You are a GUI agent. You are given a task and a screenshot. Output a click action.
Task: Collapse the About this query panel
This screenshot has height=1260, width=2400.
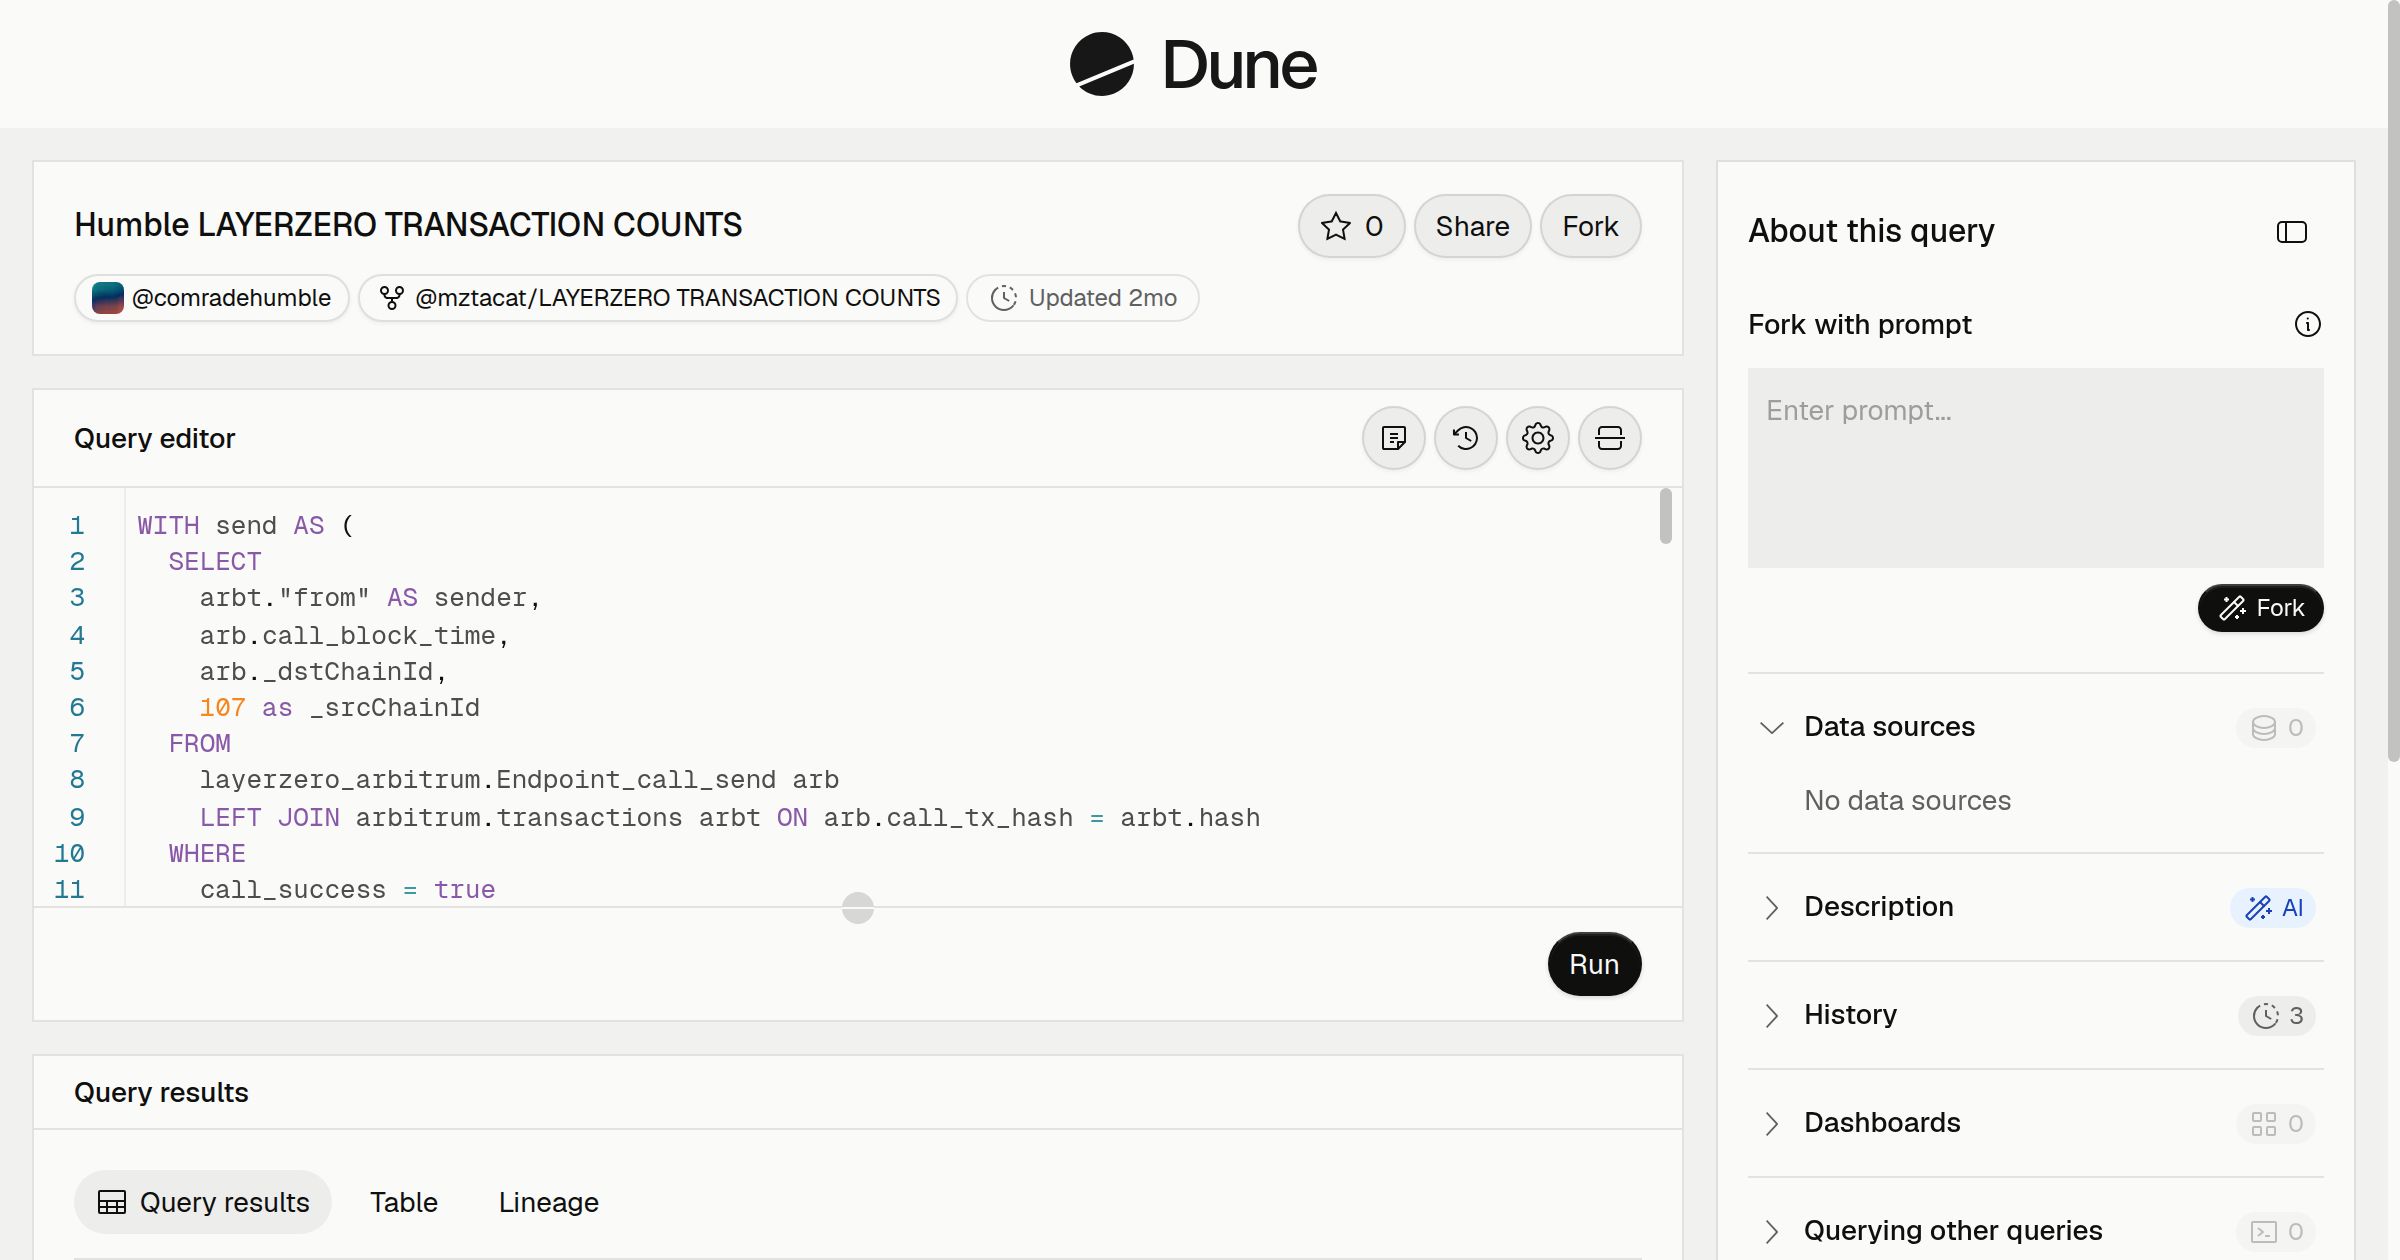click(x=2292, y=232)
